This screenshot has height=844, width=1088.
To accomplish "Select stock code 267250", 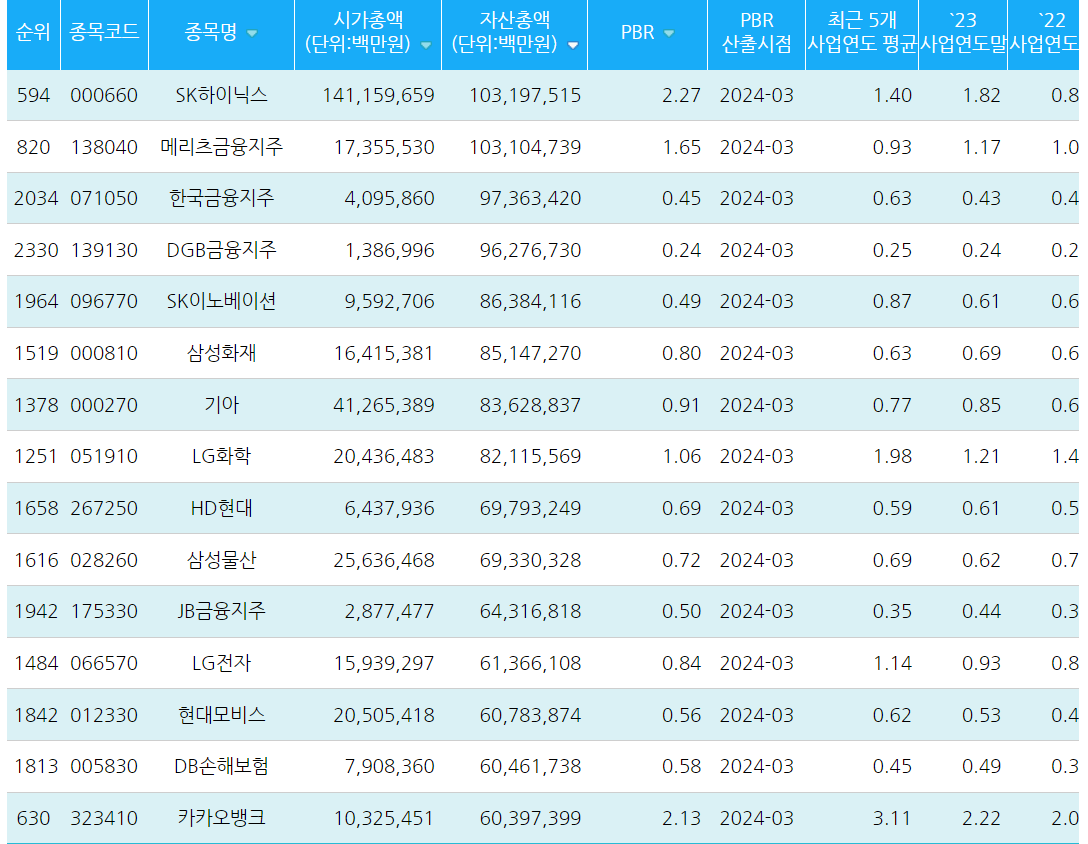I will (x=104, y=508).
